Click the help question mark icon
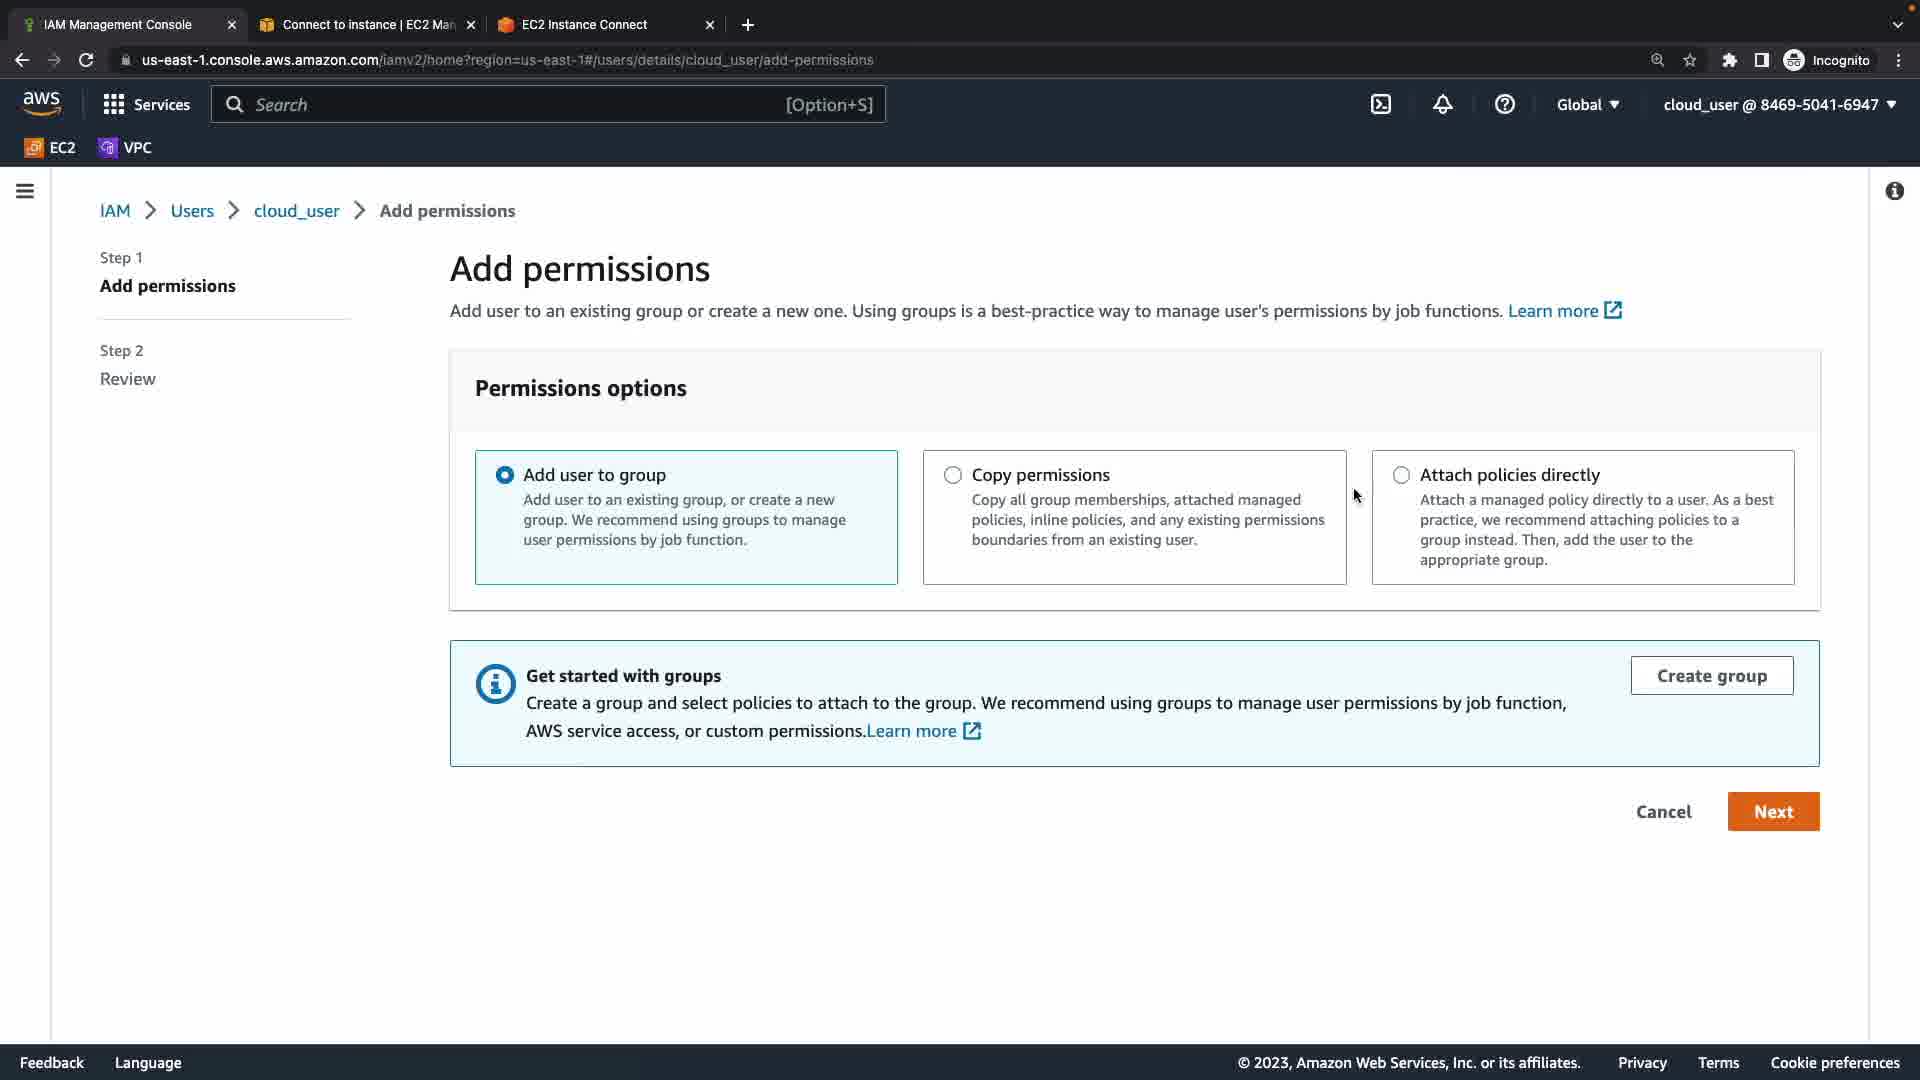Viewport: 1920px width, 1080px height. pyautogui.click(x=1504, y=104)
